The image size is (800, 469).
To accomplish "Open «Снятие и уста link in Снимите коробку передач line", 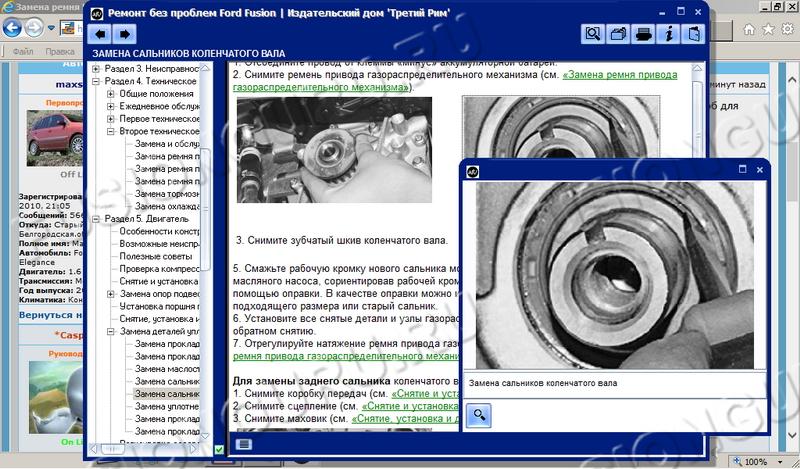I will point(426,394).
